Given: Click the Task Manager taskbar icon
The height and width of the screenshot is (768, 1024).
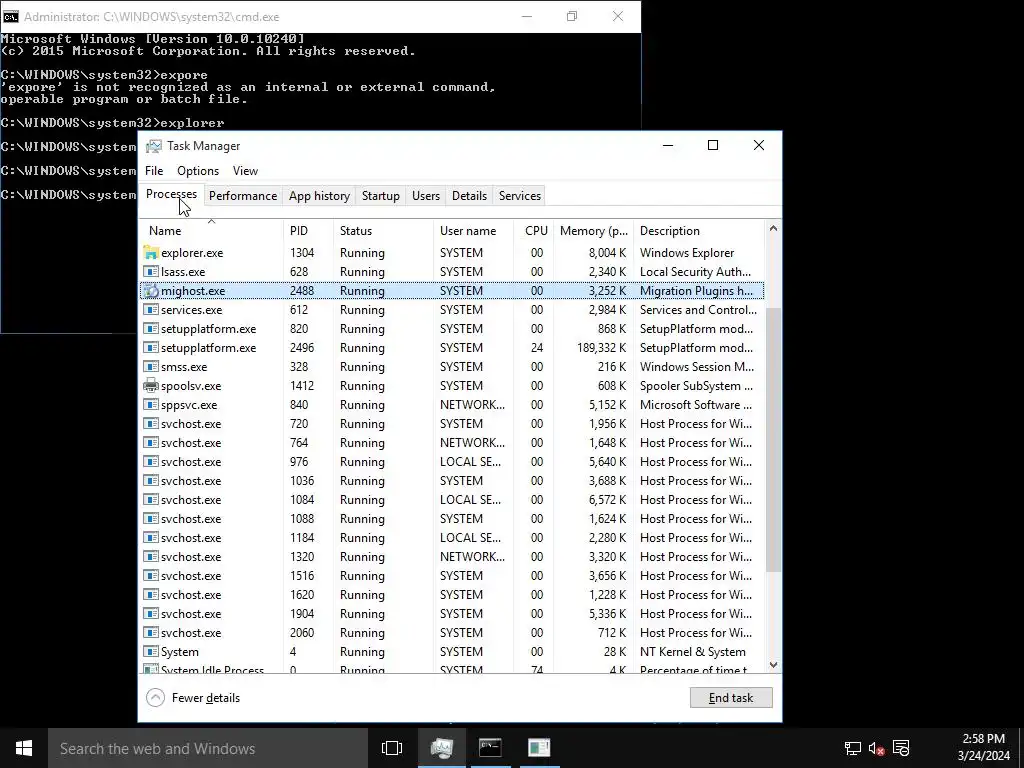Looking at the screenshot, I should pyautogui.click(x=442, y=748).
